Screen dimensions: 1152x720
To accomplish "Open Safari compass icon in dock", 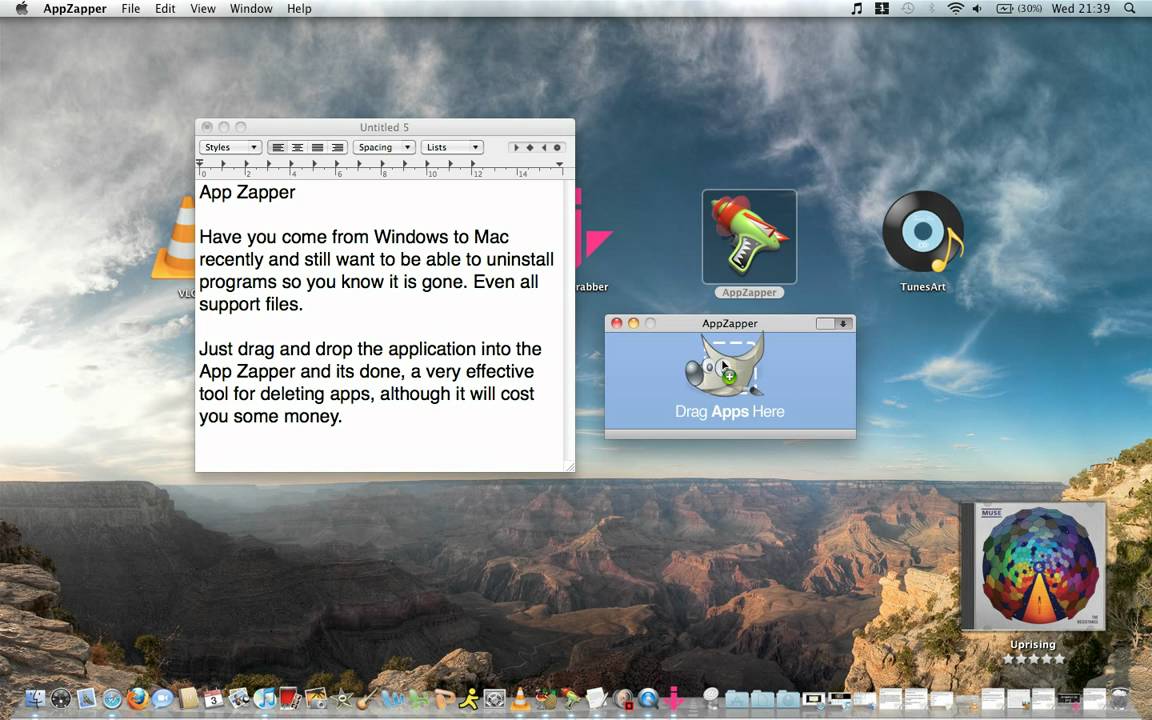I will (x=112, y=699).
